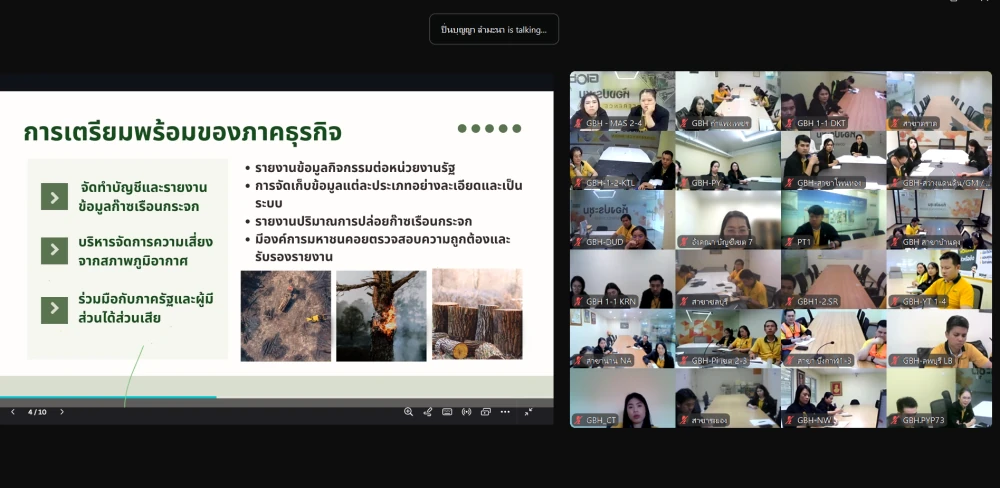The image size is (1000, 488).
Task: Click muted mic icon on GBH-PY
Action: [x=684, y=182]
